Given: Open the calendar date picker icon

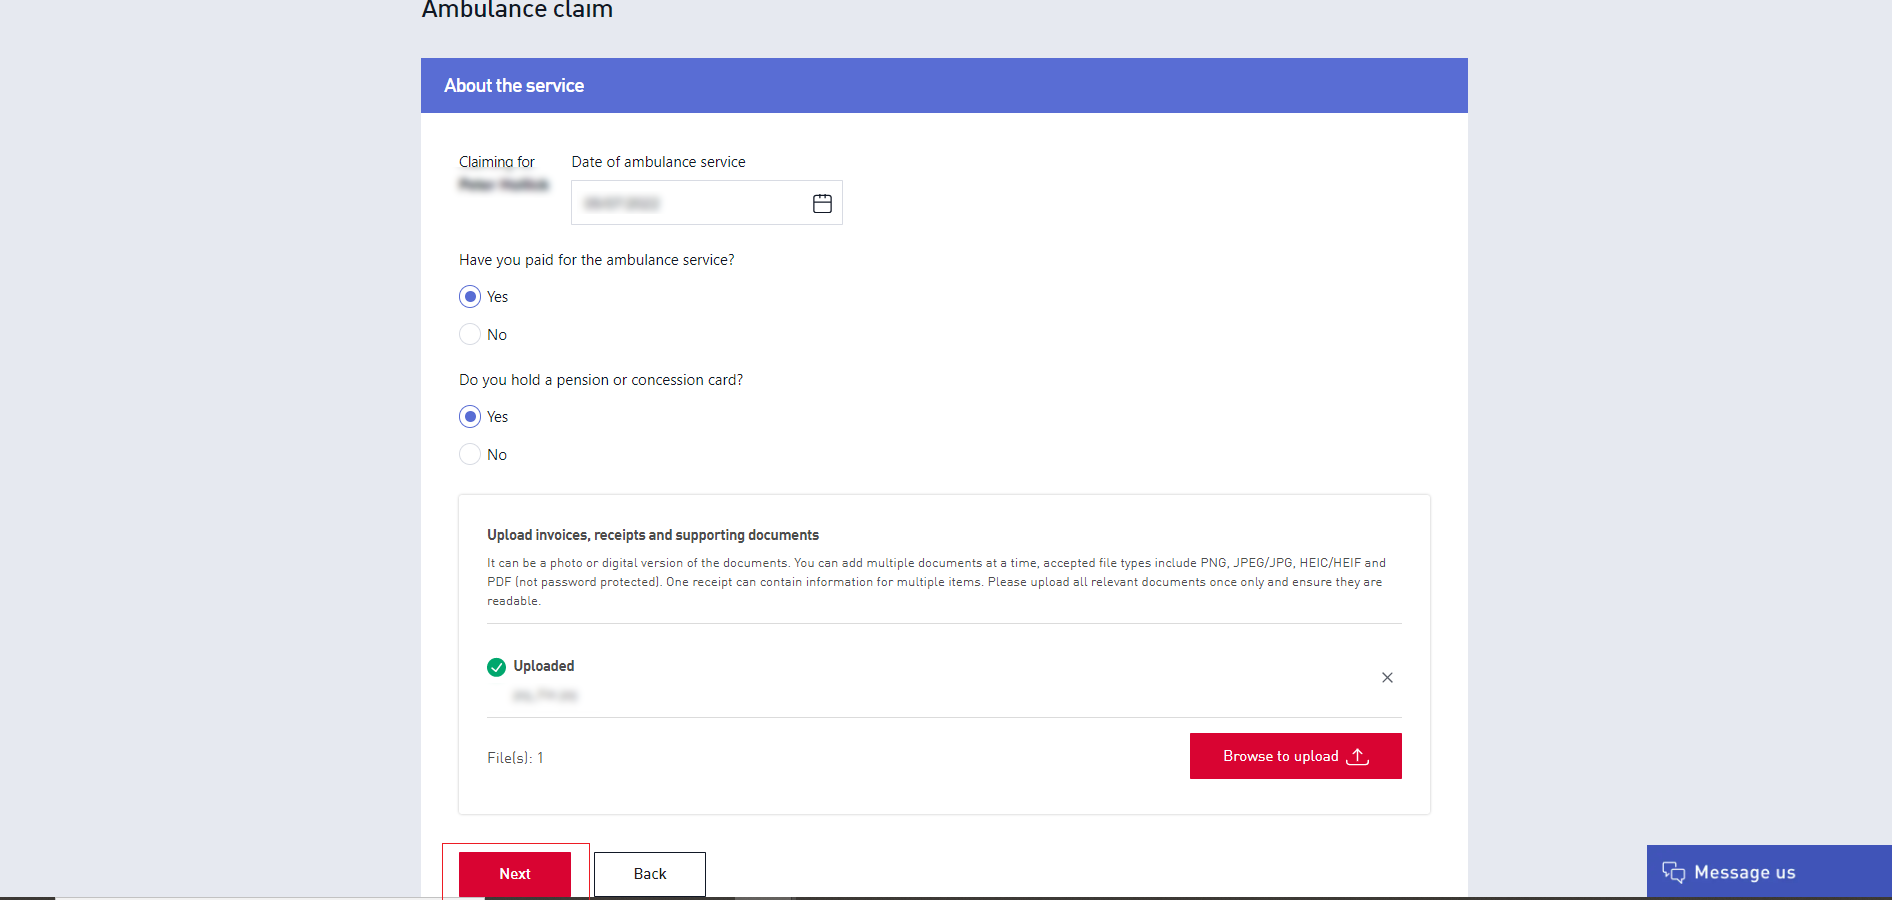Looking at the screenshot, I should coord(822,204).
